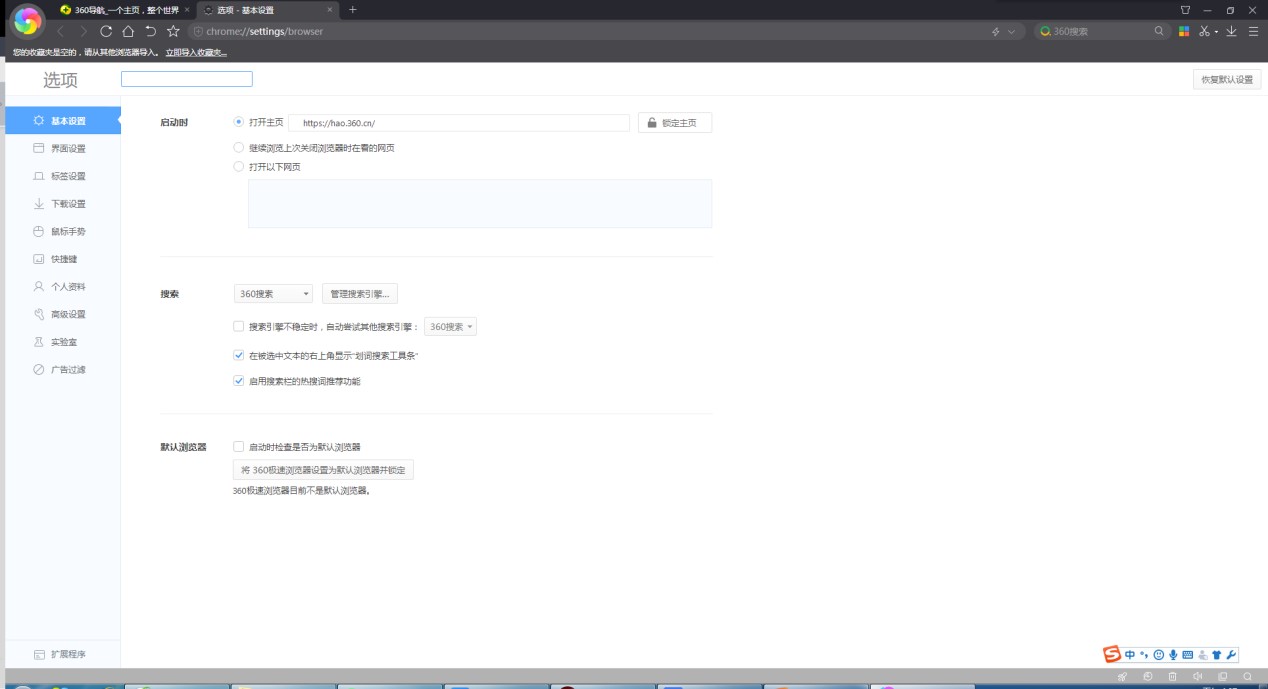Open the 360搜索 default search engine dropdown
Viewport: 1268px width, 689px height.
(x=273, y=294)
